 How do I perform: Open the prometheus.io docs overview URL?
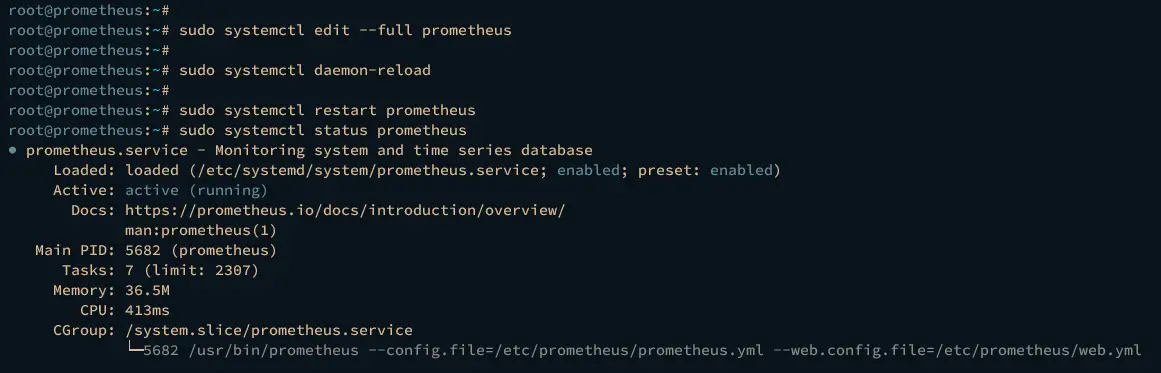coord(345,210)
